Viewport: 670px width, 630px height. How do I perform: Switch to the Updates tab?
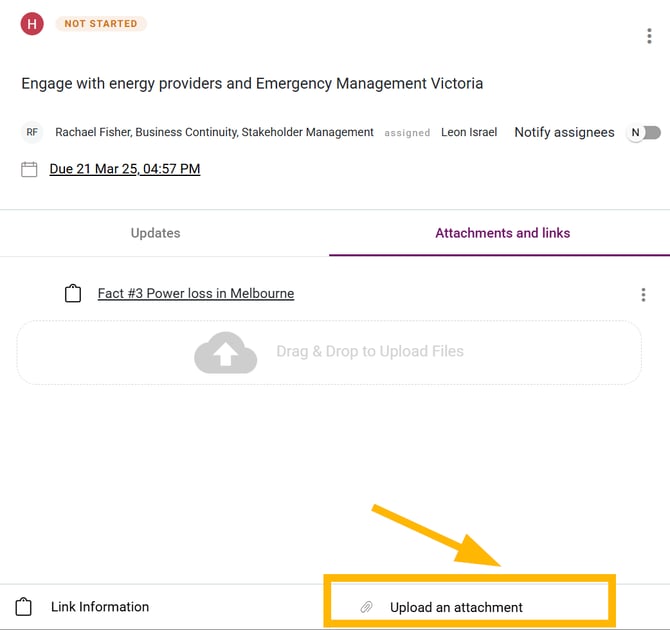[x=155, y=233]
